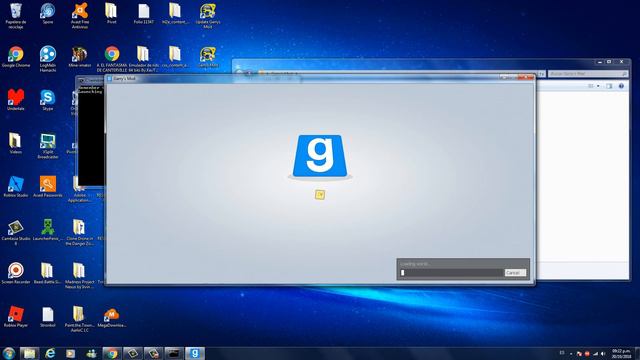
Task: Open the Screen Recorder desktop shortcut
Action: pyautogui.click(x=16, y=273)
